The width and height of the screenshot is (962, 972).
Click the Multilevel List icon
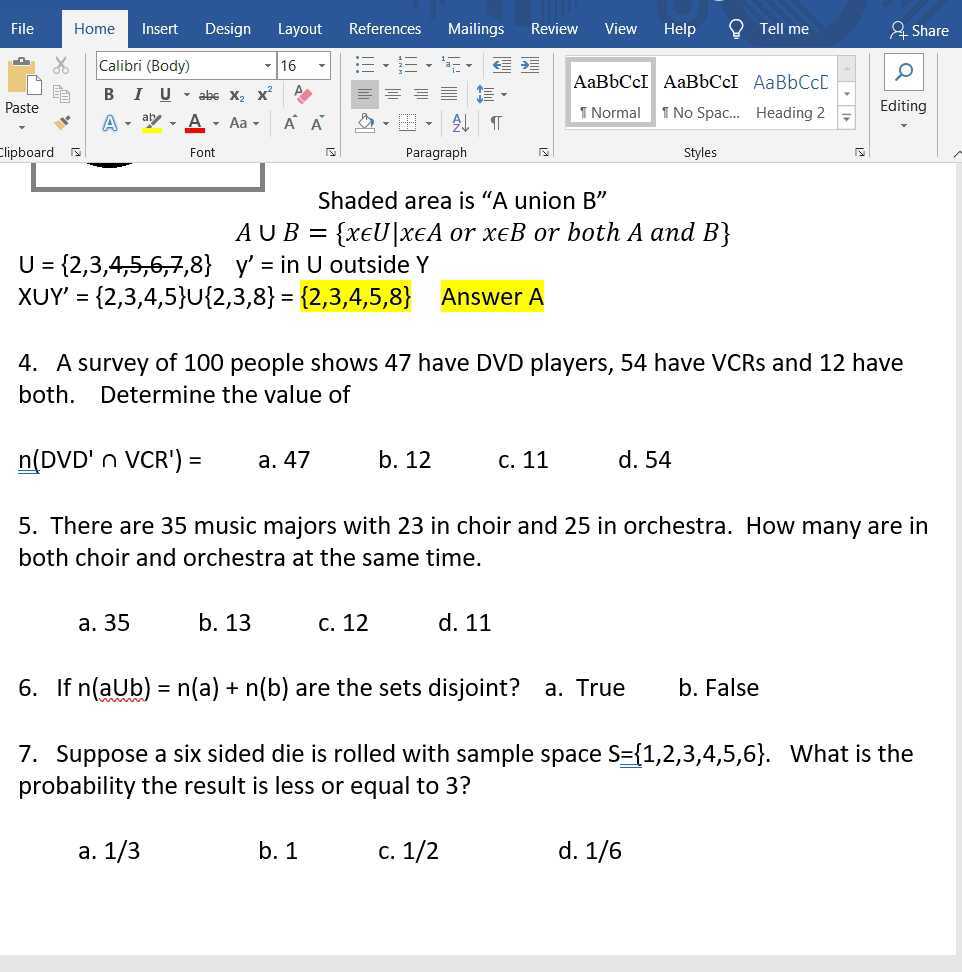pyautogui.click(x=451, y=64)
